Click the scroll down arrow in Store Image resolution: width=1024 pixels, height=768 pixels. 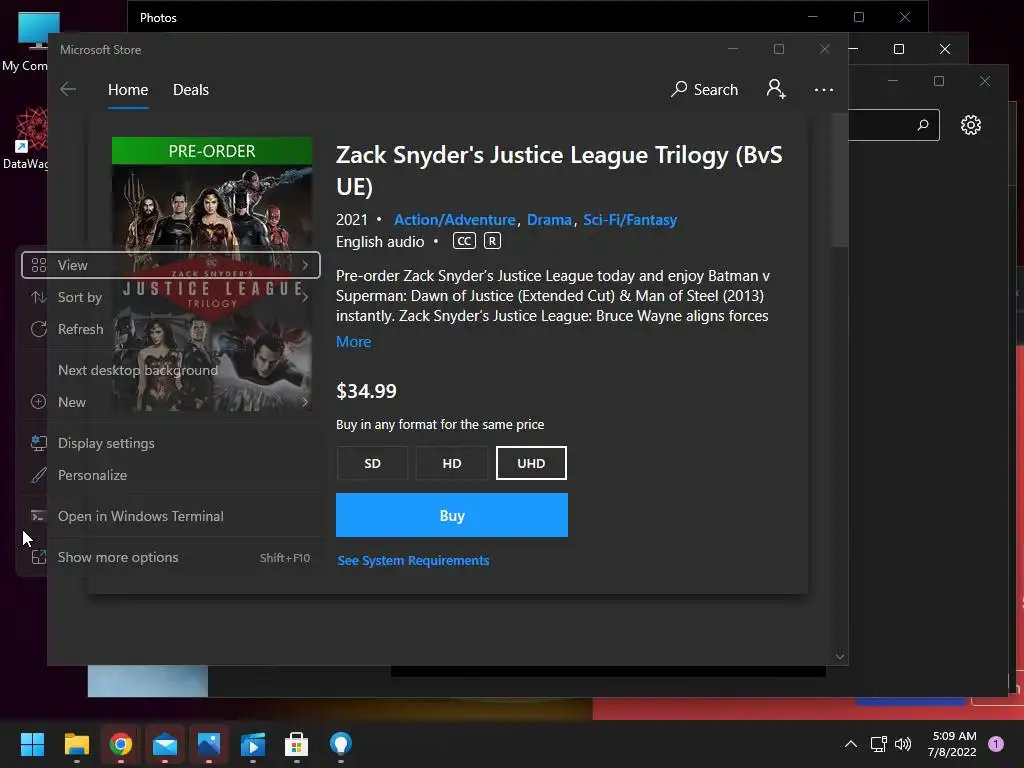tap(840, 656)
